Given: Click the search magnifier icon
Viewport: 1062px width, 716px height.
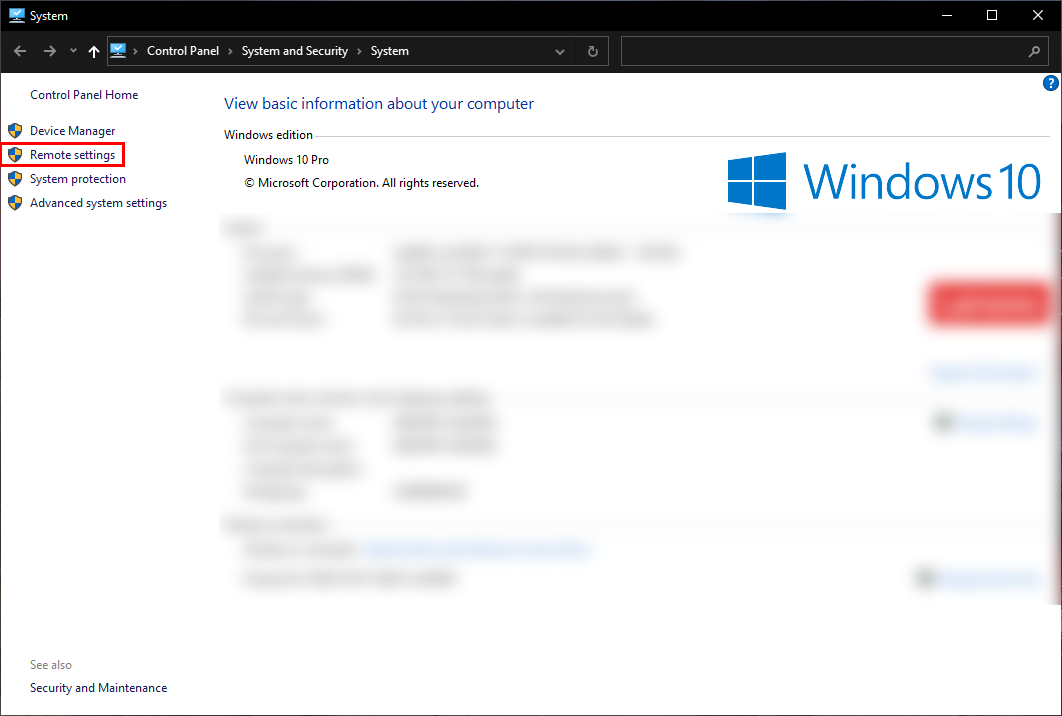Looking at the screenshot, I should [1034, 51].
